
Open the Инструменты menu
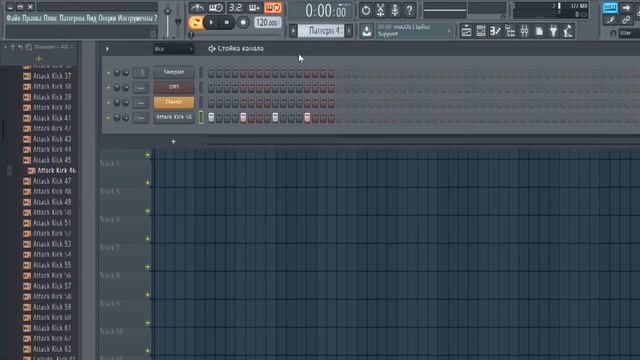point(135,18)
